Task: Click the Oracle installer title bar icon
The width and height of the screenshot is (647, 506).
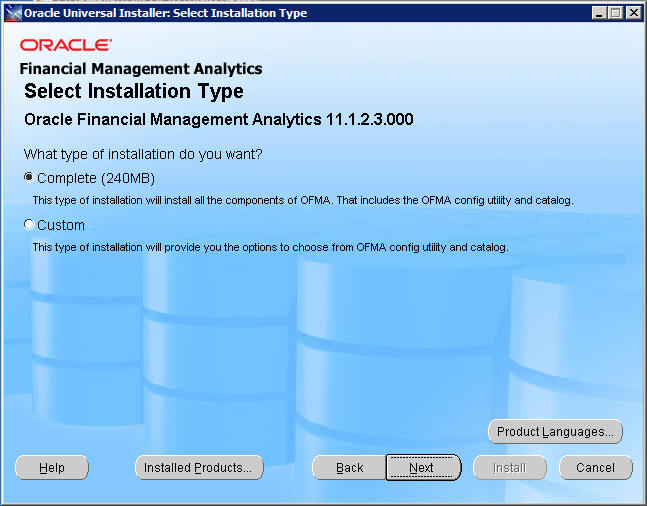Action: pyautogui.click(x=14, y=13)
